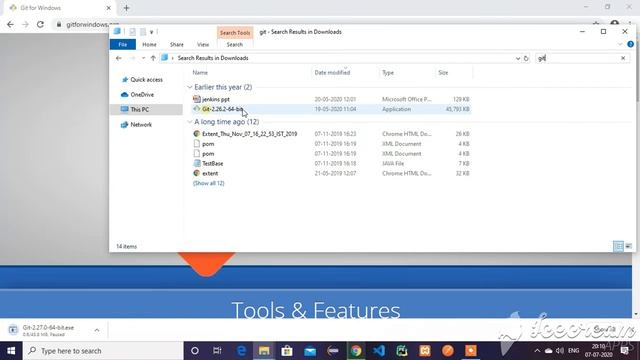The image size is (640, 360).
Task: Switch to large icons view icon
Action: pyautogui.click(x=629, y=246)
